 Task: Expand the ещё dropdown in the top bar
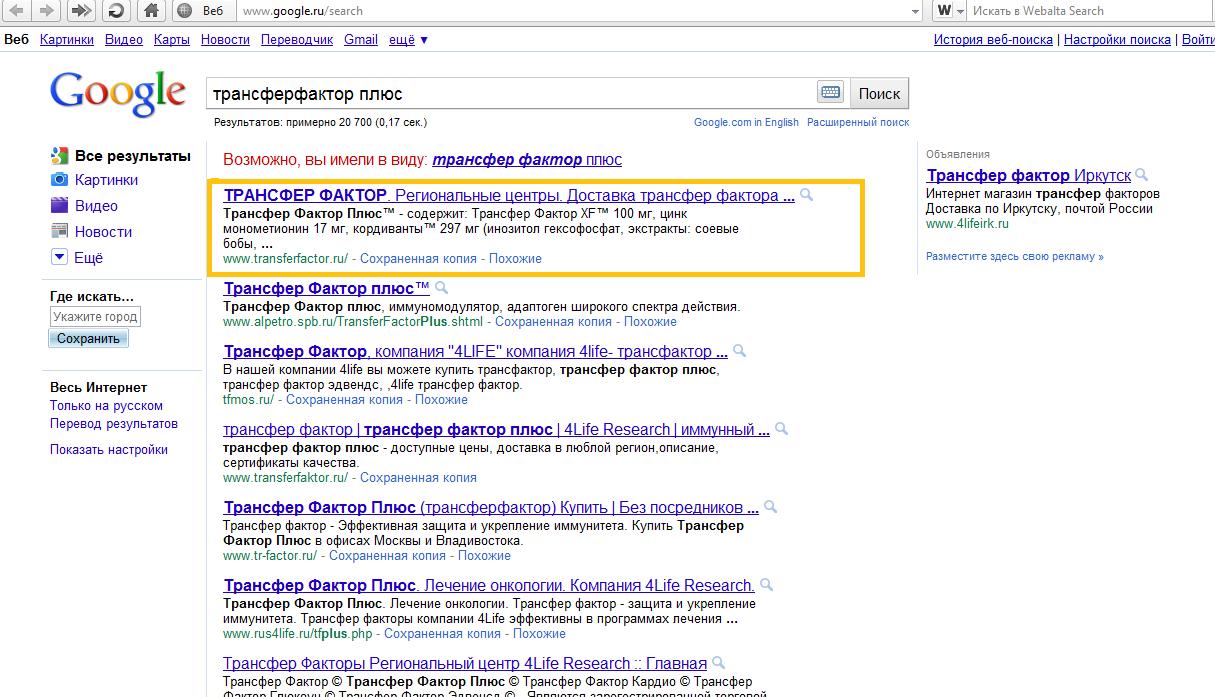408,40
